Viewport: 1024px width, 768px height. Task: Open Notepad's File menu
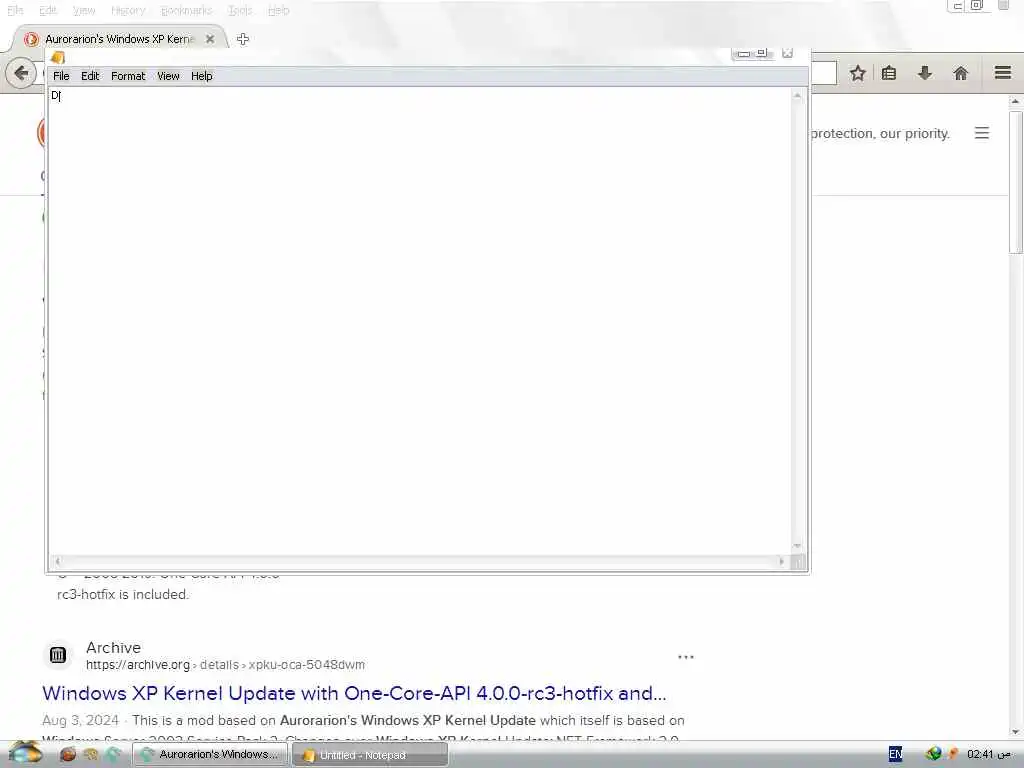(61, 76)
